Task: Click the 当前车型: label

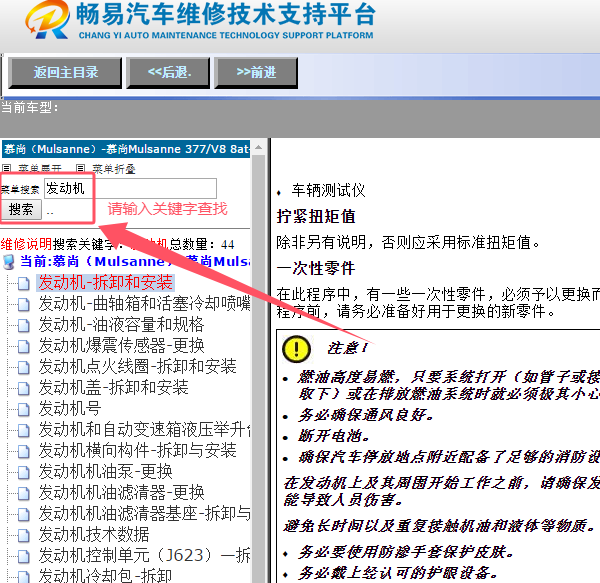Action: tap(29, 108)
